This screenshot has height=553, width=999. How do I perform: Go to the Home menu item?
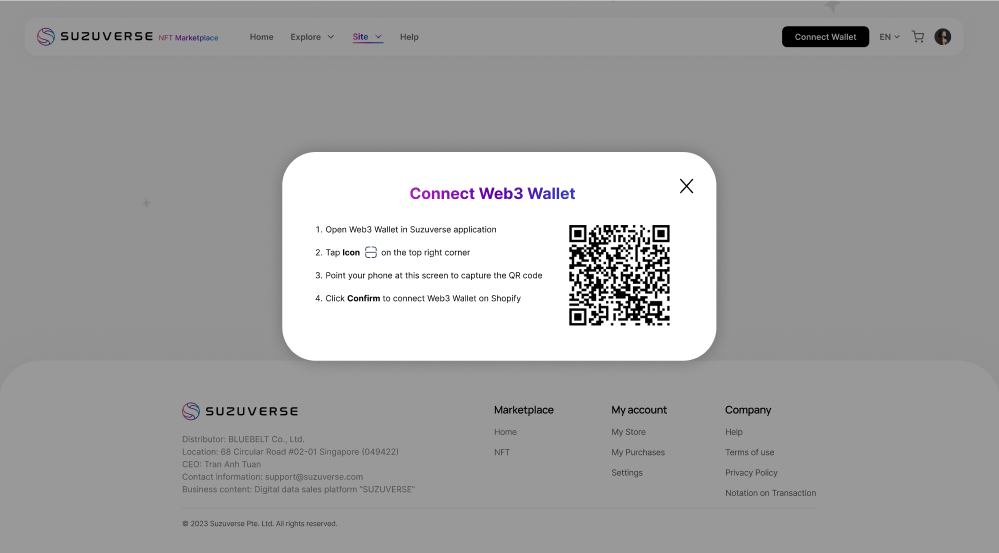pyautogui.click(x=261, y=37)
